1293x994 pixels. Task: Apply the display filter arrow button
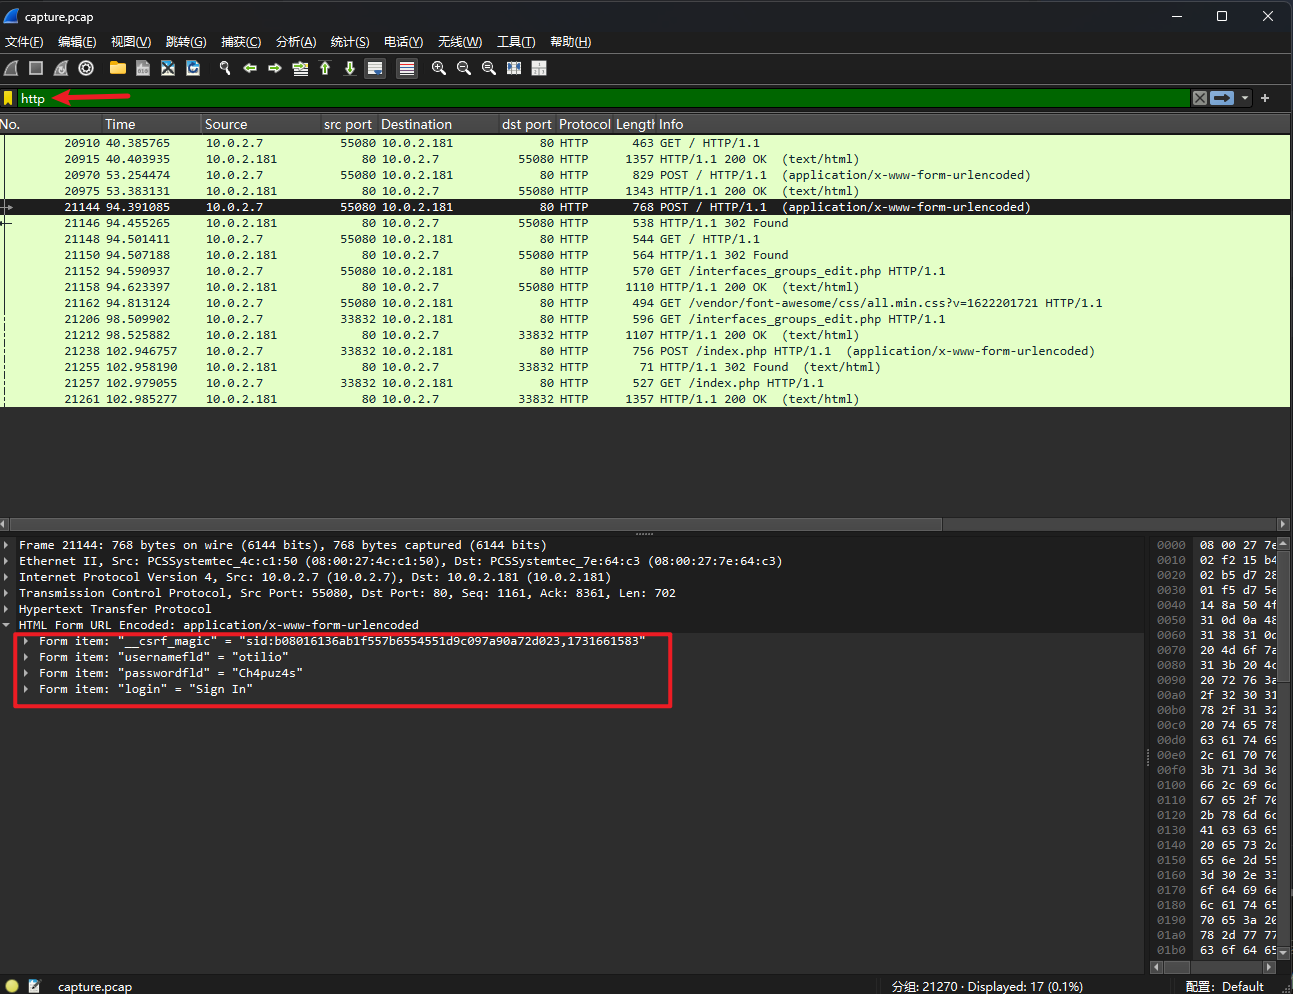click(1221, 98)
